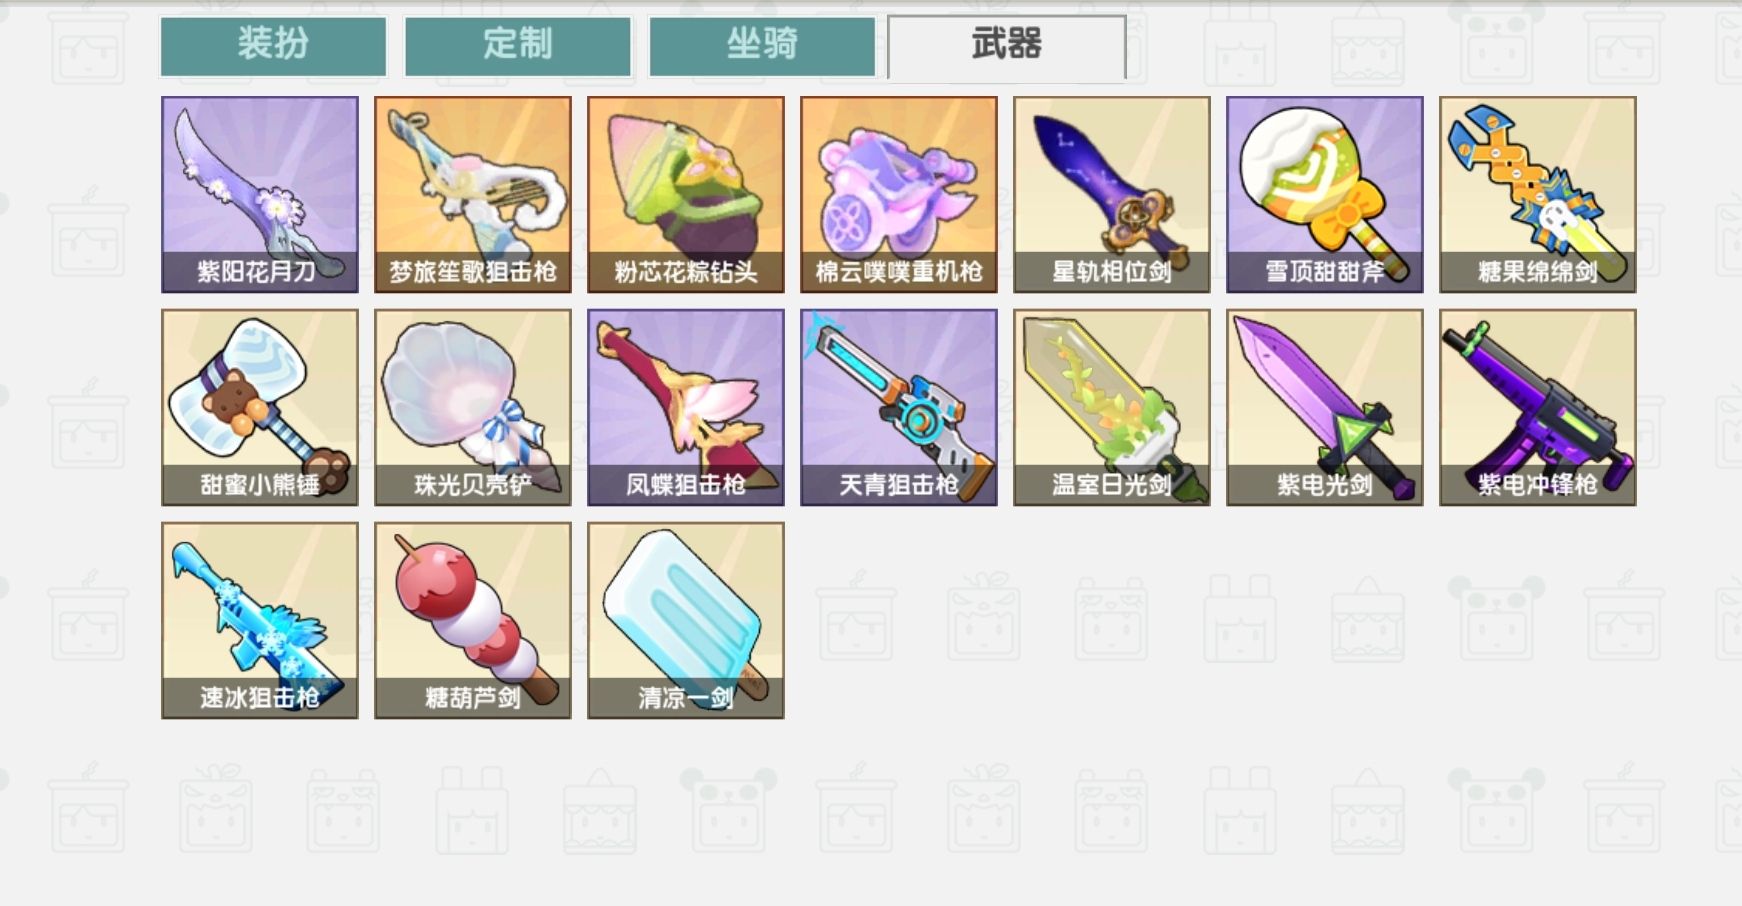Image resolution: width=1742 pixels, height=906 pixels.
Task: Choose the 梦旅笙歌狙击枪 weapon
Action: (x=473, y=194)
